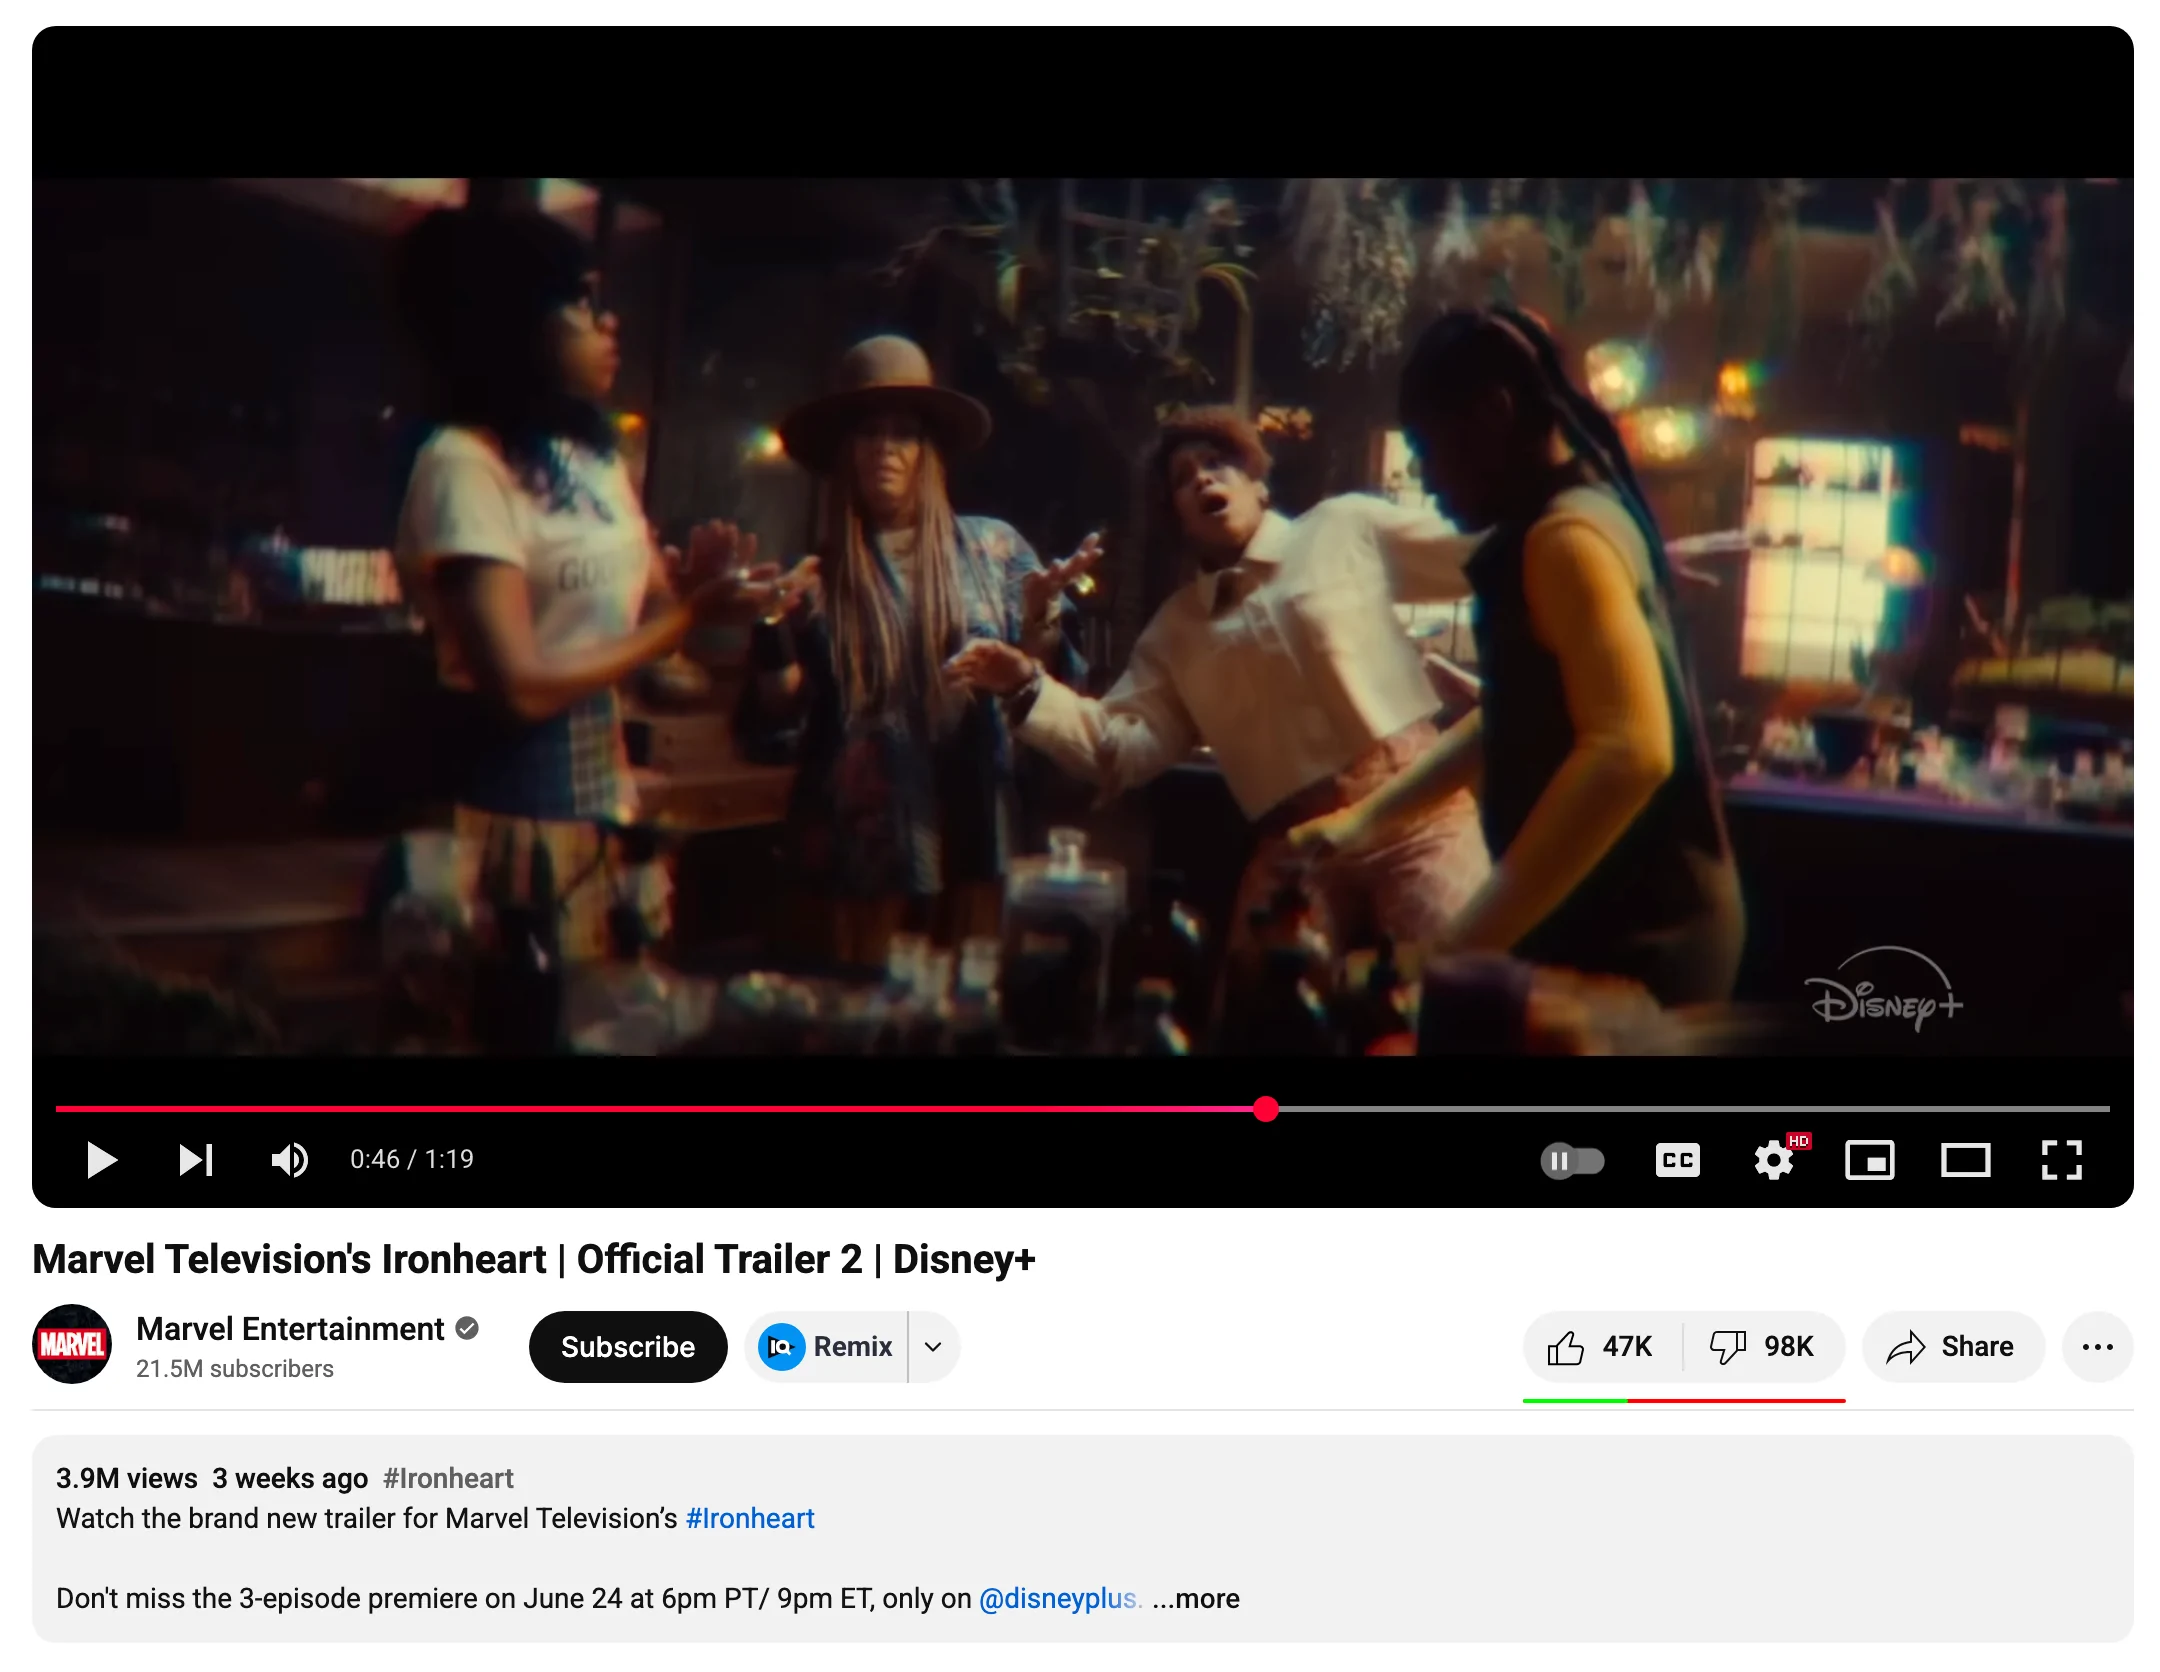Screen dimensions: 2160x1672
Task: Dislike the video showing 98K
Action: (x=1764, y=1347)
